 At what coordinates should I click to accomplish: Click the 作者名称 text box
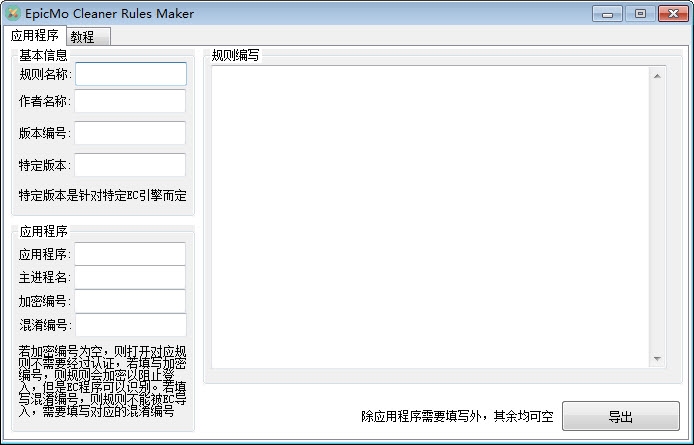(130, 101)
